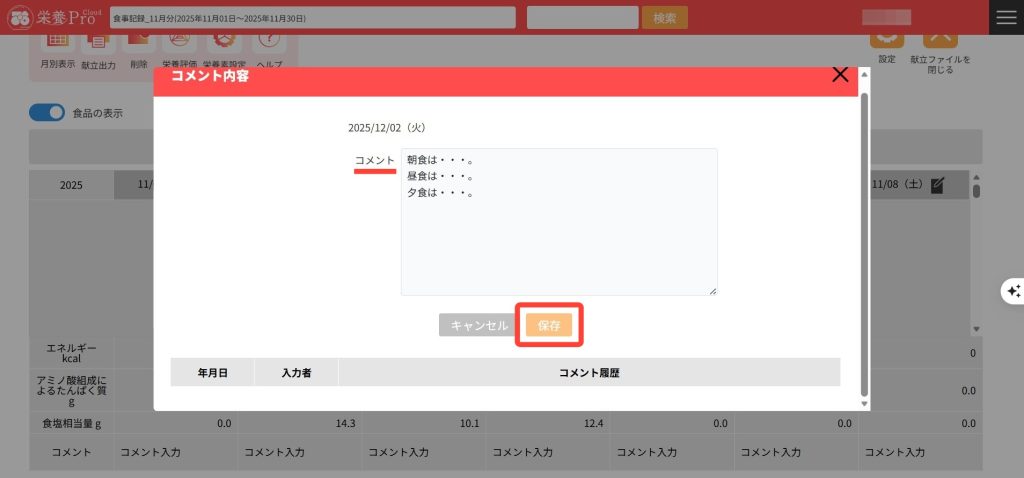Open the 栄養素設定 nutrient settings icon
1024x478 pixels.
(x=224, y=42)
